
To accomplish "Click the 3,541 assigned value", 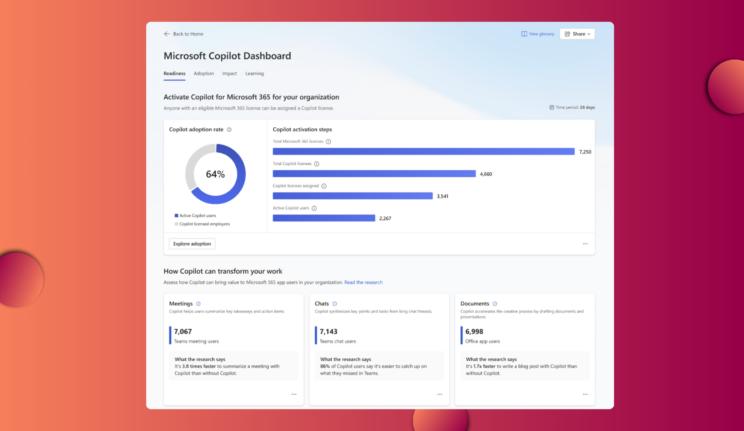I will click(442, 196).
